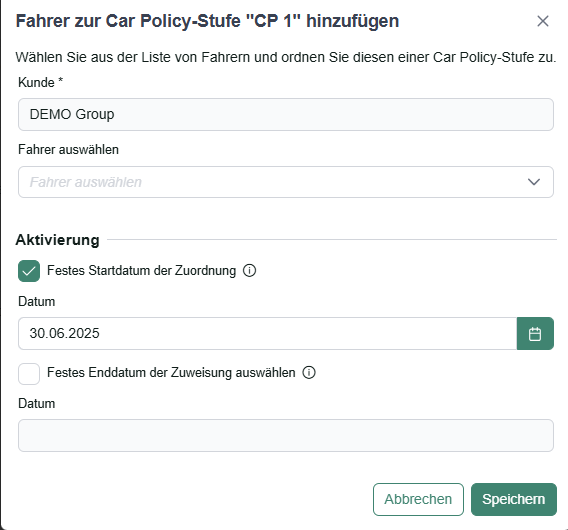The image size is (568, 530).
Task: Close the add driver dialog with X
Action: pos(543,21)
